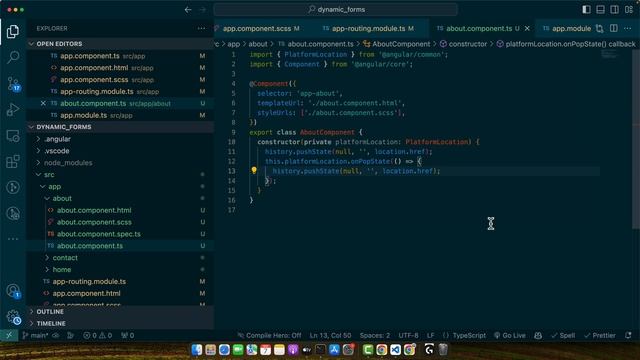Toggle Spell checker in status bar
The width and height of the screenshot is (640, 360).
point(563,336)
